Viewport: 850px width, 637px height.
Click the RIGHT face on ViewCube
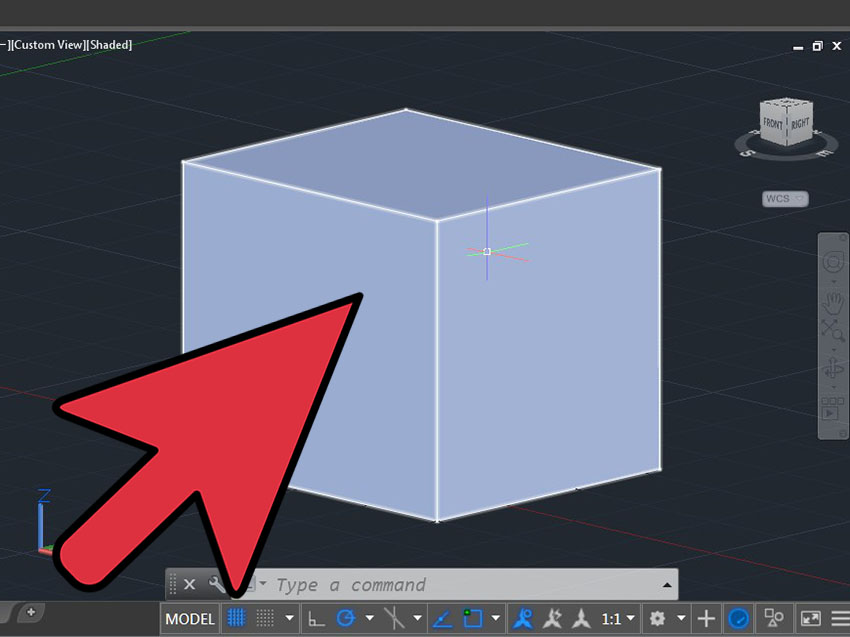pyautogui.click(x=800, y=124)
